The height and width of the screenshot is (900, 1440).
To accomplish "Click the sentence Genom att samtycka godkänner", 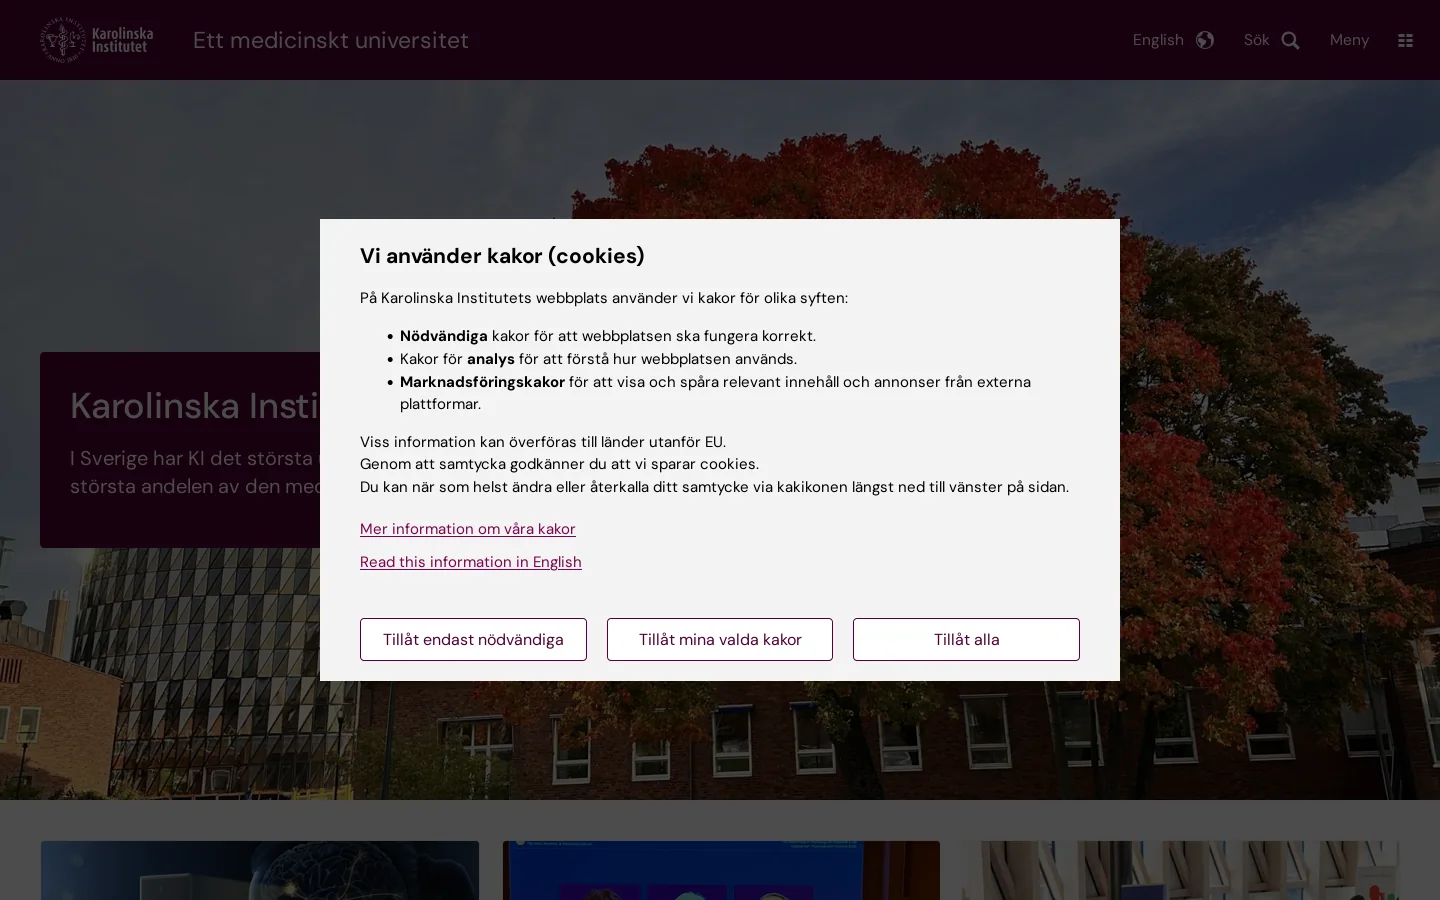I will click(x=559, y=464).
